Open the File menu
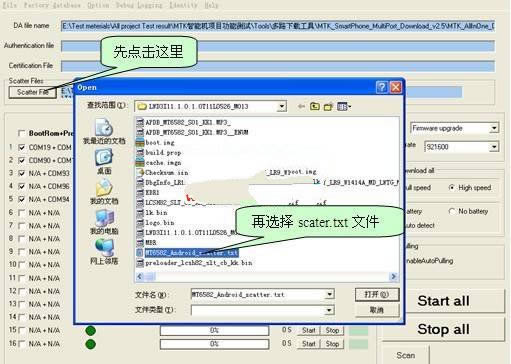This screenshot has height=364, width=511. coord(9,5)
